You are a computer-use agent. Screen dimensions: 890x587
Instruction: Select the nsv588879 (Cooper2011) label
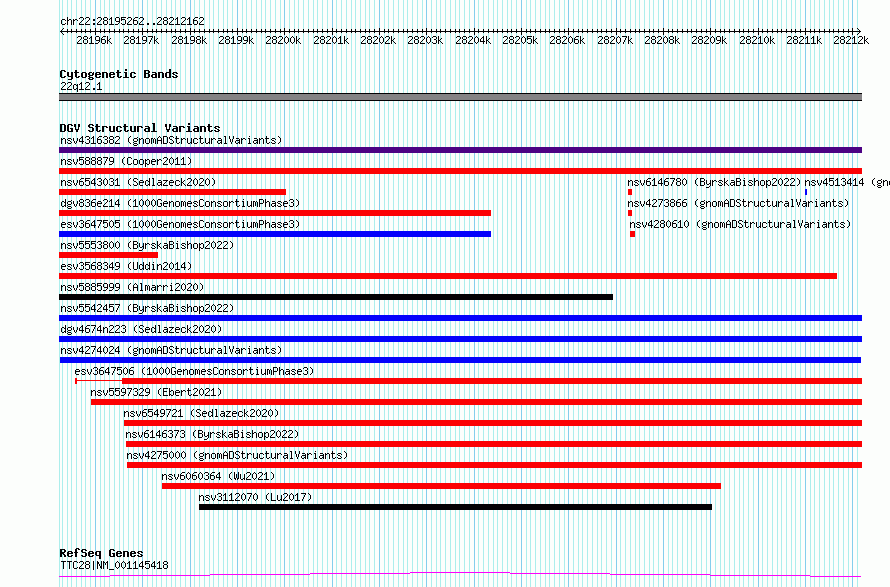click(126, 161)
